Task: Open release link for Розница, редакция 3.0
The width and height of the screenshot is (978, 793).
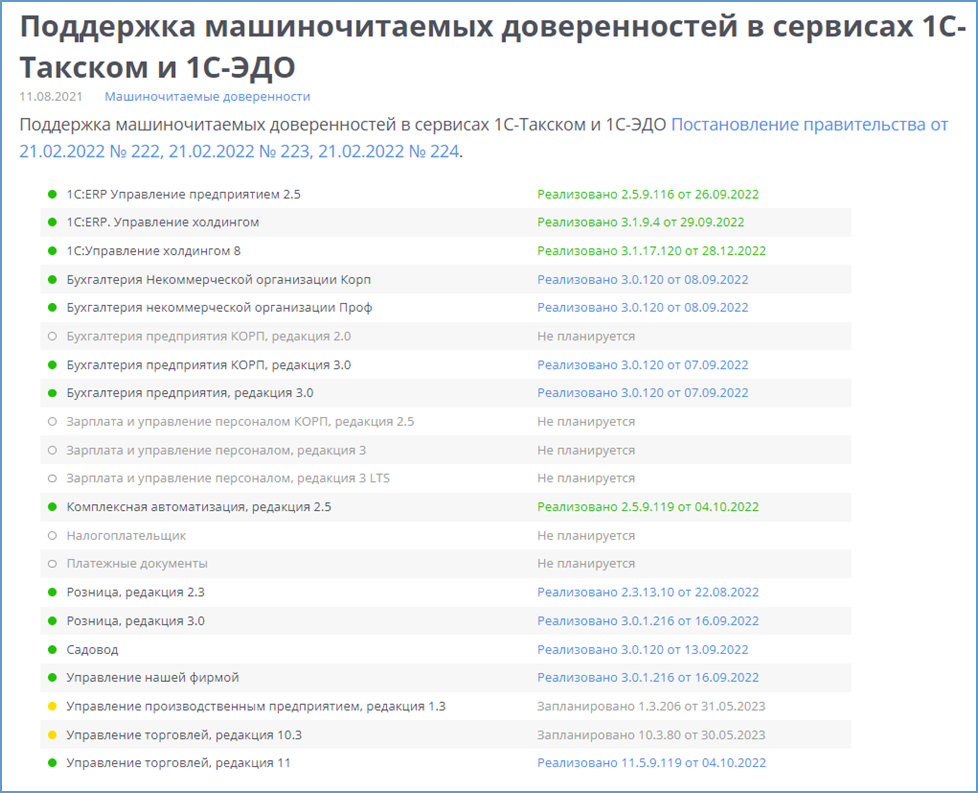Action: pyautogui.click(x=648, y=621)
